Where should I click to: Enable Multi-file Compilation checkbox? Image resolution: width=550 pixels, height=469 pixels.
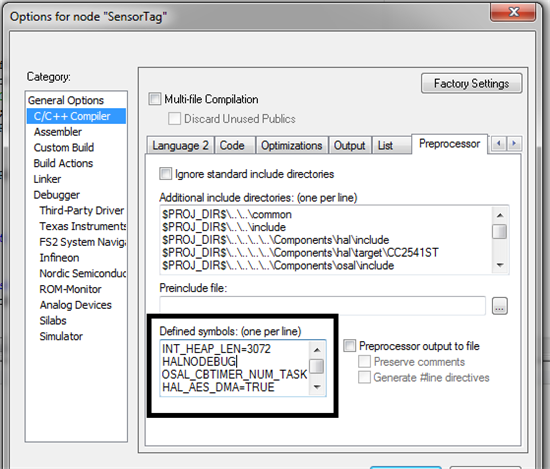[x=155, y=99]
